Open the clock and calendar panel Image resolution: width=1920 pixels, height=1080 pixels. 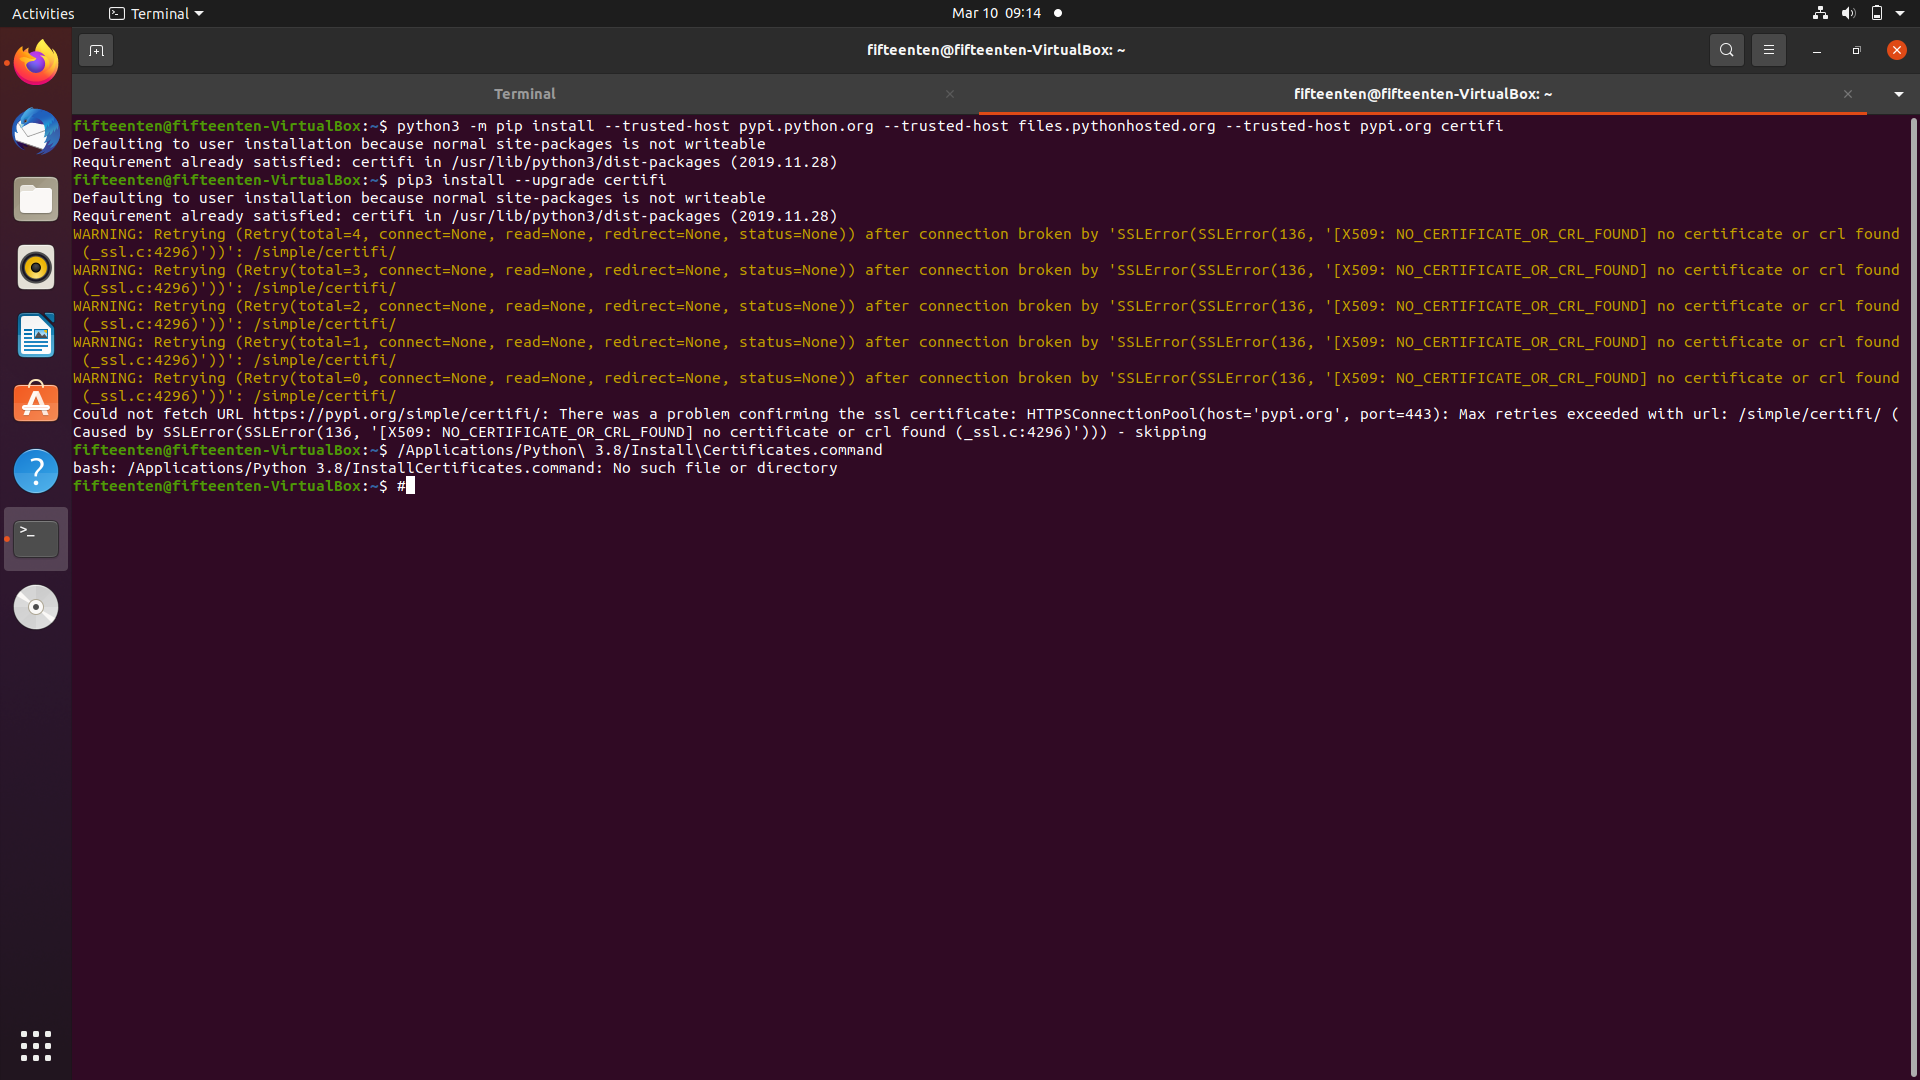coord(996,13)
